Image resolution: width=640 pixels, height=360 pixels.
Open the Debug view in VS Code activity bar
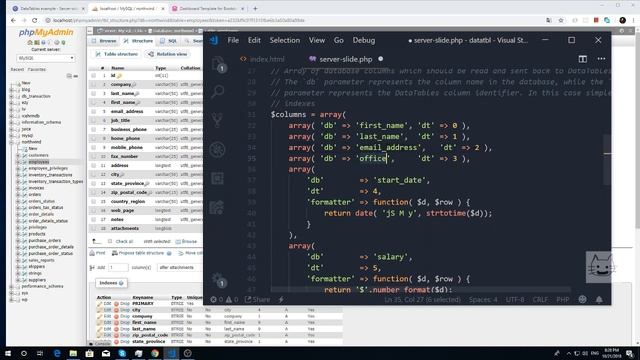coord(218,149)
